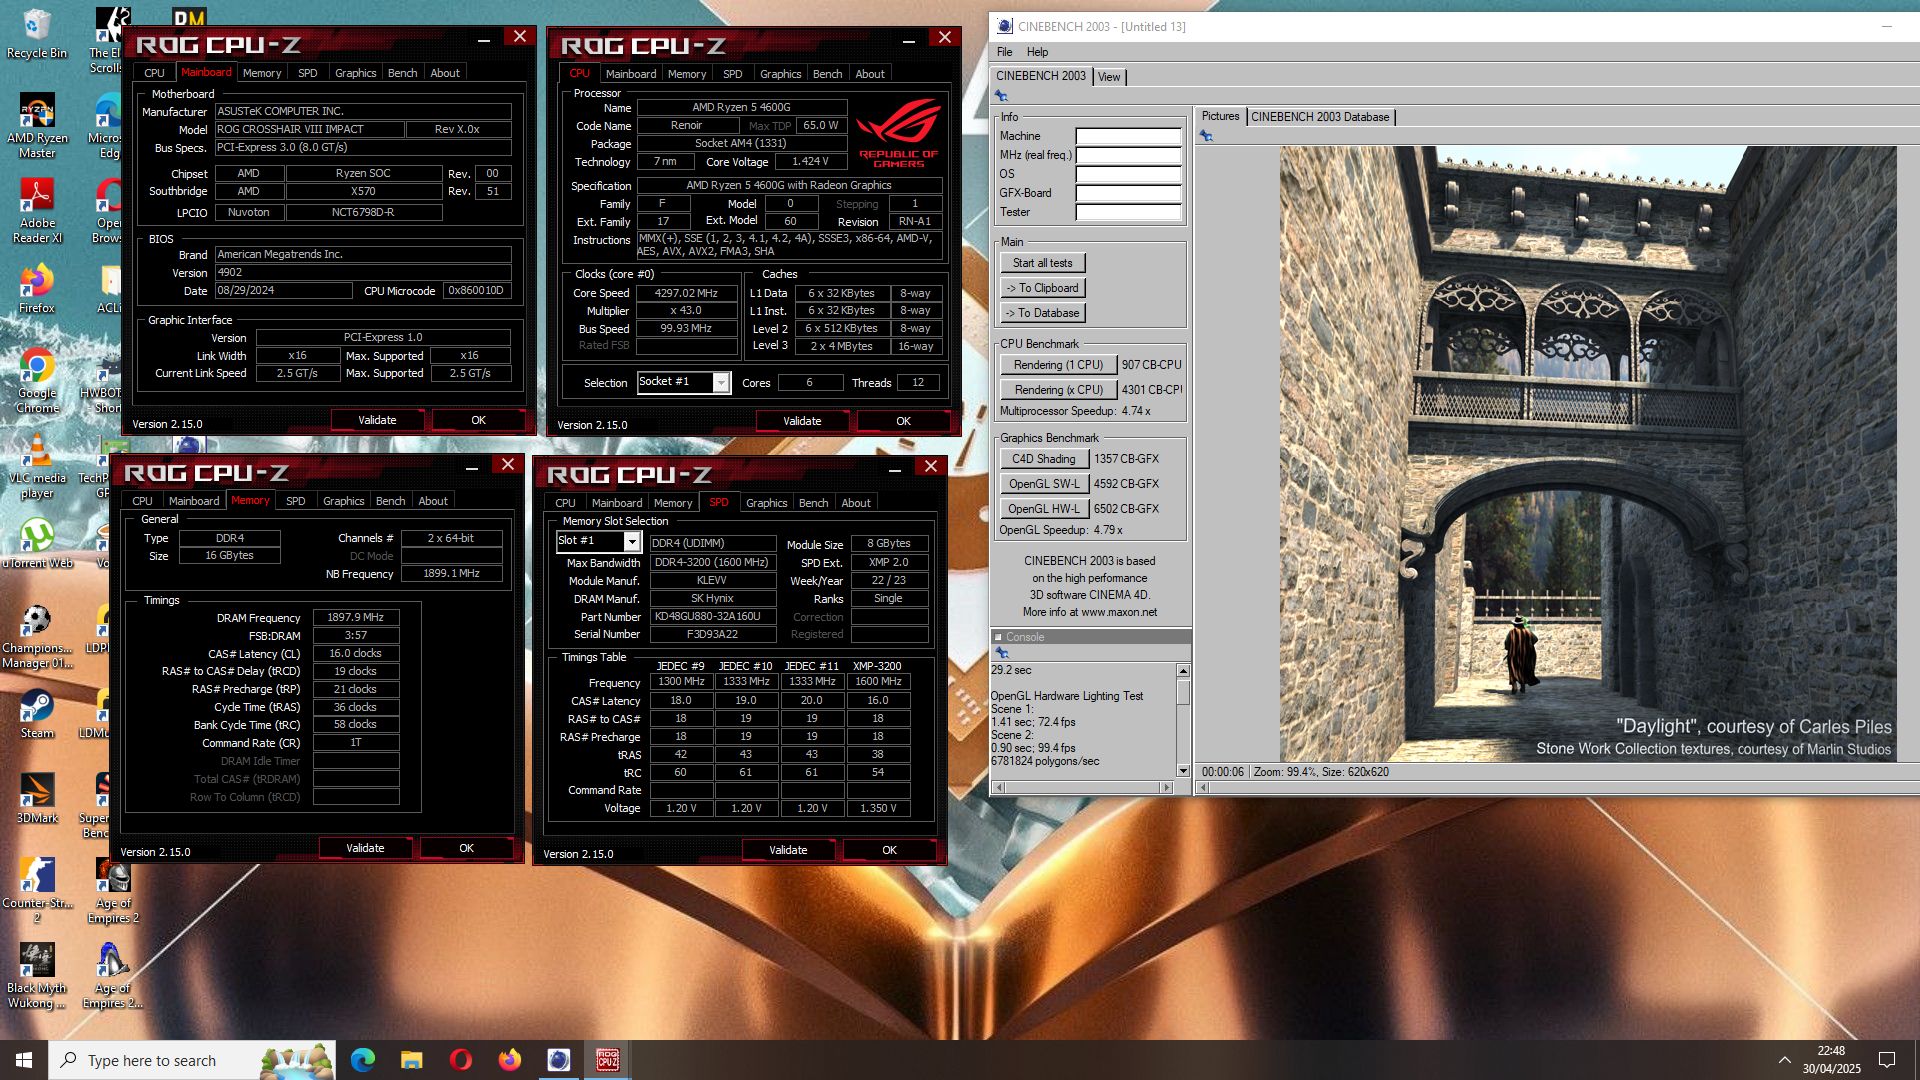Click the taskbar search box
This screenshot has height=1080, width=1920.
click(x=192, y=1060)
